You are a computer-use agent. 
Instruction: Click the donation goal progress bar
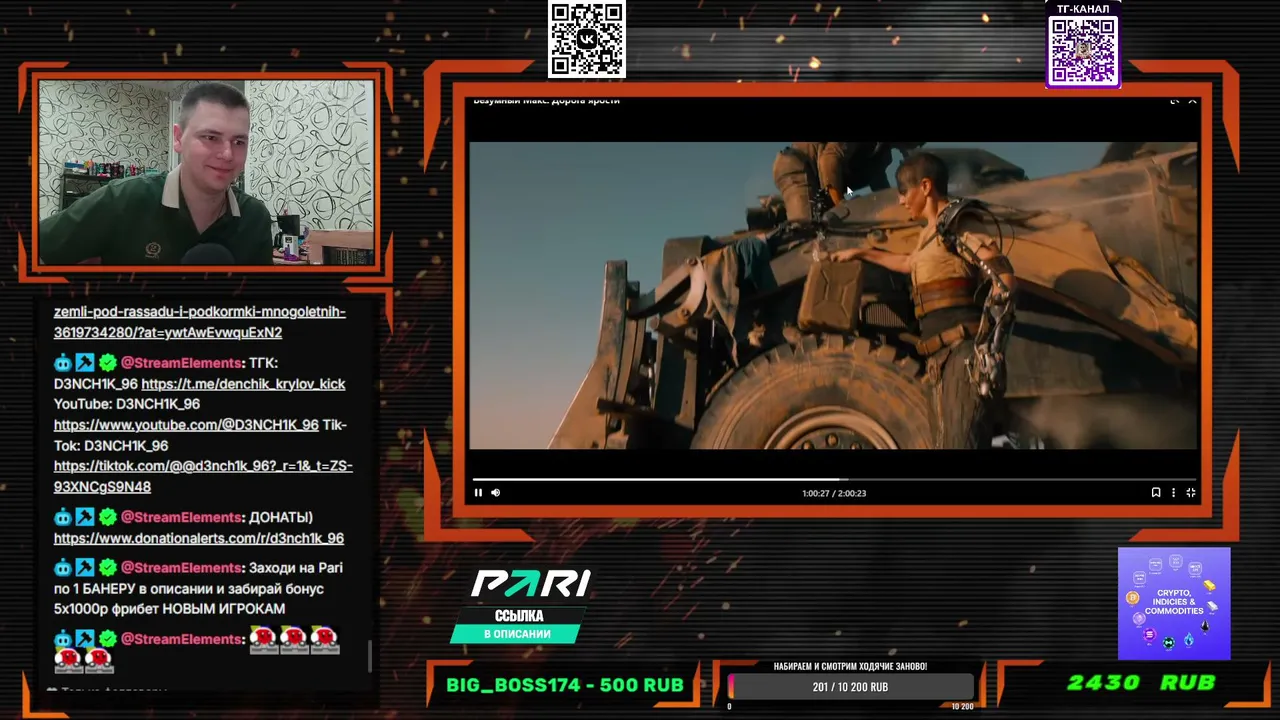click(x=850, y=687)
